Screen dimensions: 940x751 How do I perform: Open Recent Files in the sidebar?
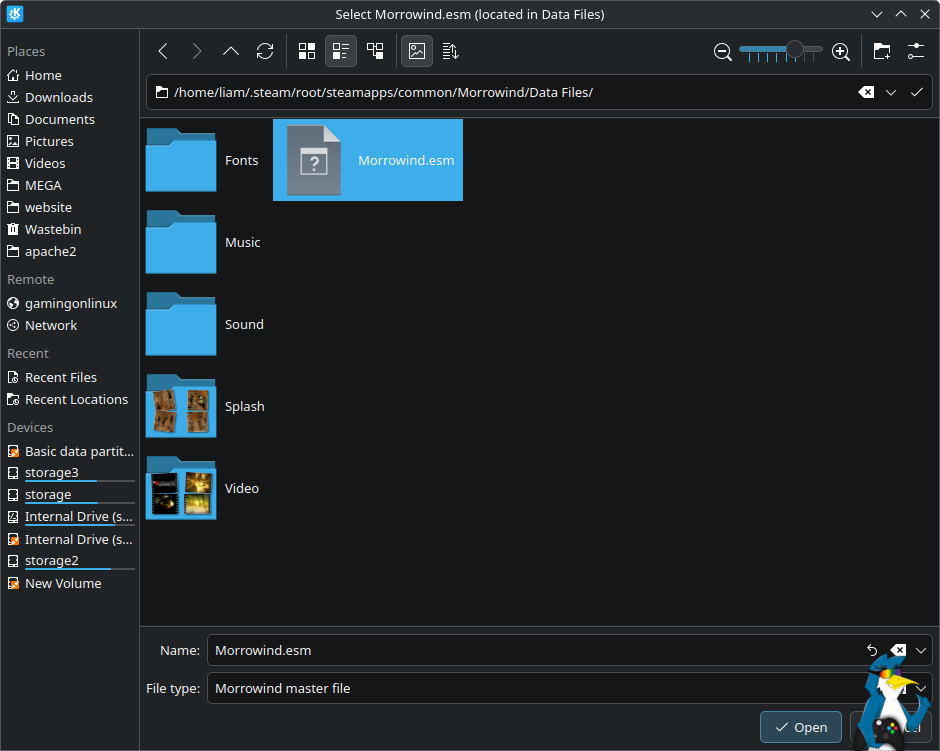point(60,377)
